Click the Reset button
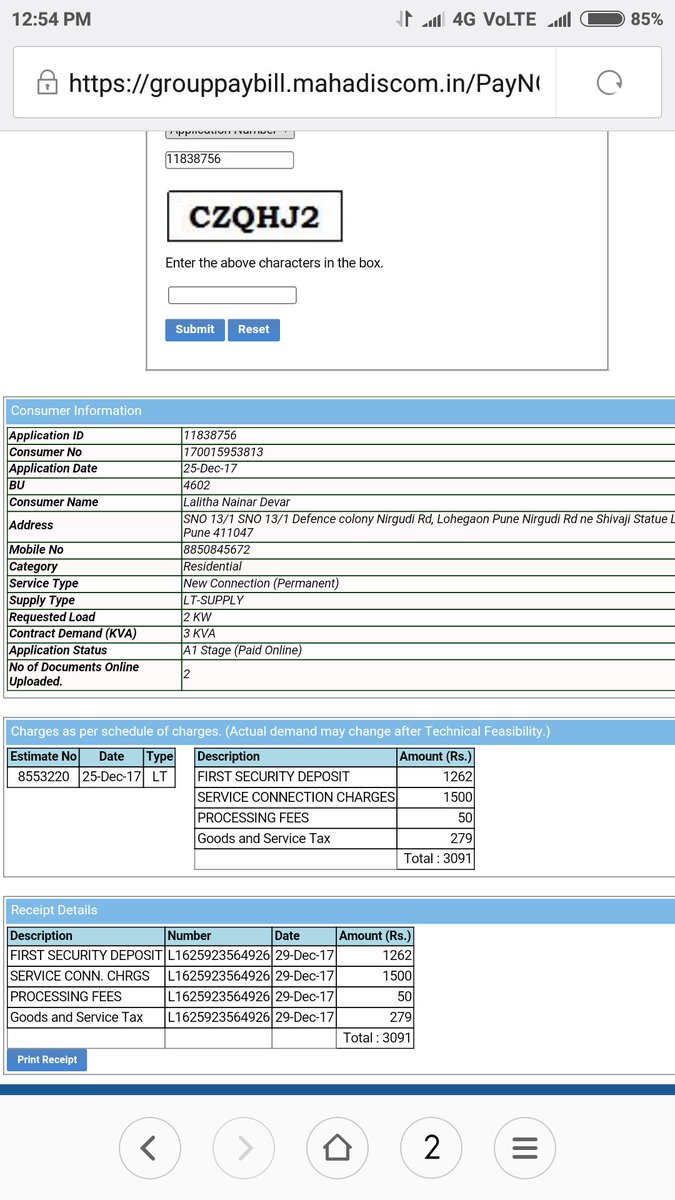The image size is (675, 1200). pos(254,329)
